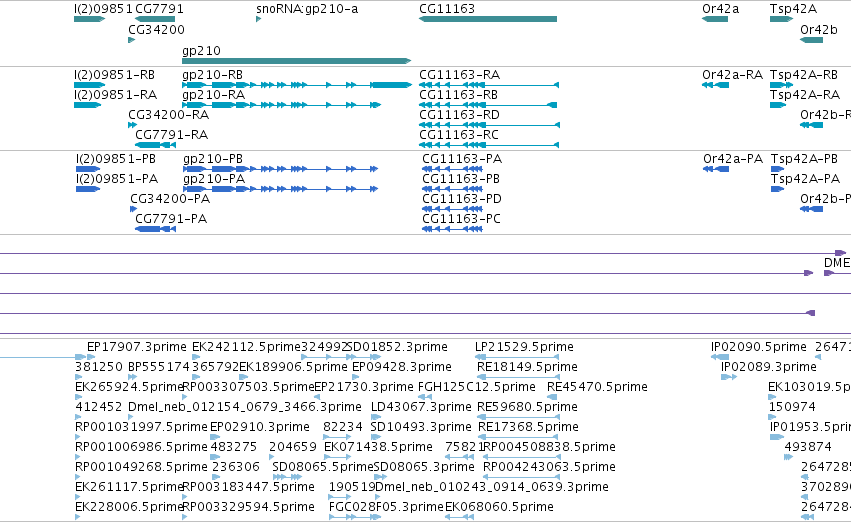Image resolution: width=851 pixels, height=522 pixels.
Task: Select the CG7791-RA transcript label
Action: click(172, 135)
